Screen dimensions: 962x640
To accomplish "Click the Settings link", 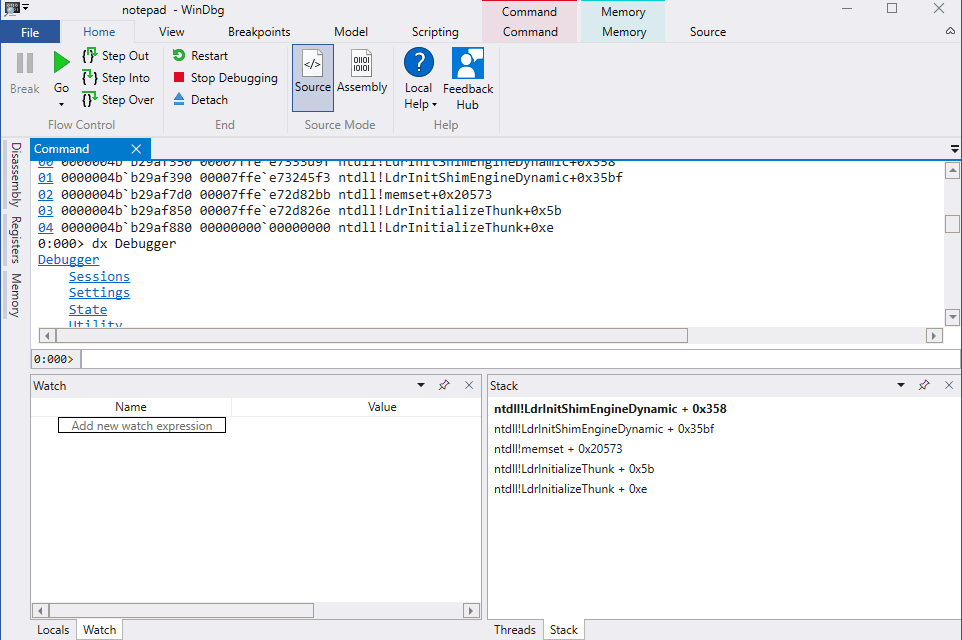I will pos(99,293).
